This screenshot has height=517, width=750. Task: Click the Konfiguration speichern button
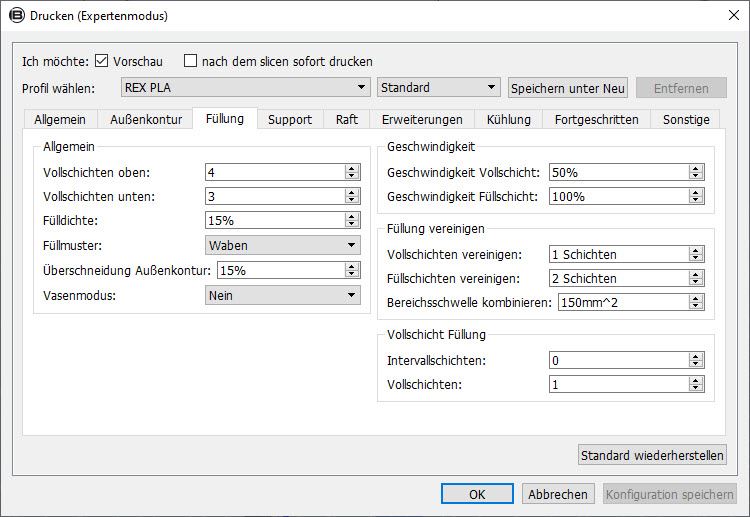[x=670, y=494]
